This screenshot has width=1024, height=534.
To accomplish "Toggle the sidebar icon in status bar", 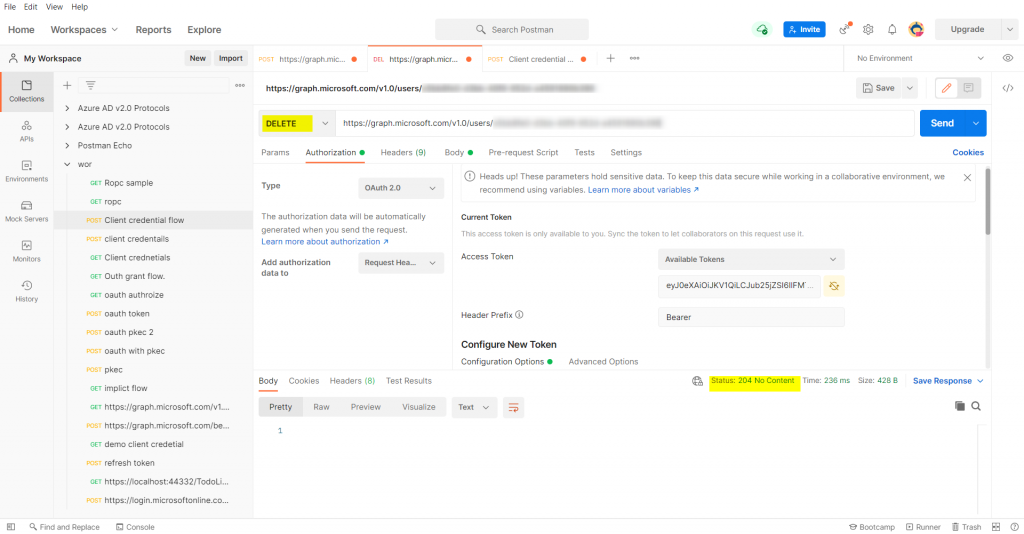I will (10, 527).
